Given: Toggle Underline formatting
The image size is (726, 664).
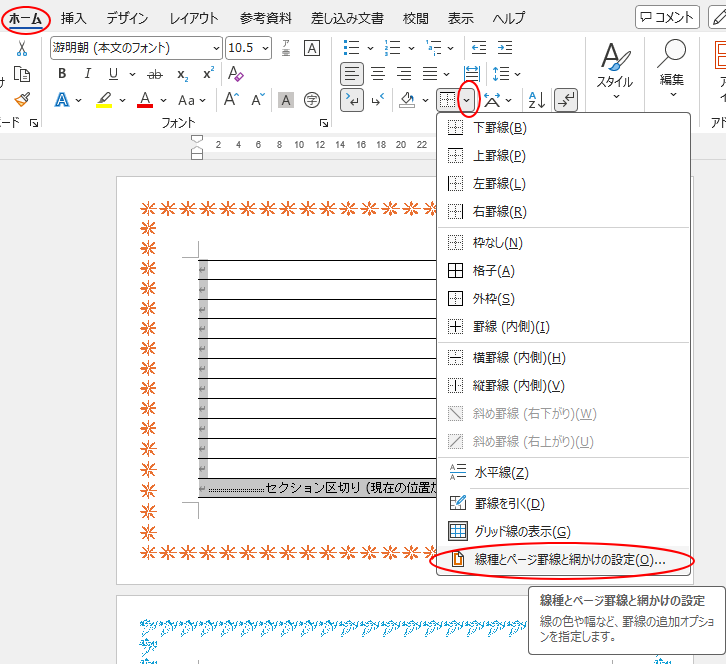Looking at the screenshot, I should point(113,74).
